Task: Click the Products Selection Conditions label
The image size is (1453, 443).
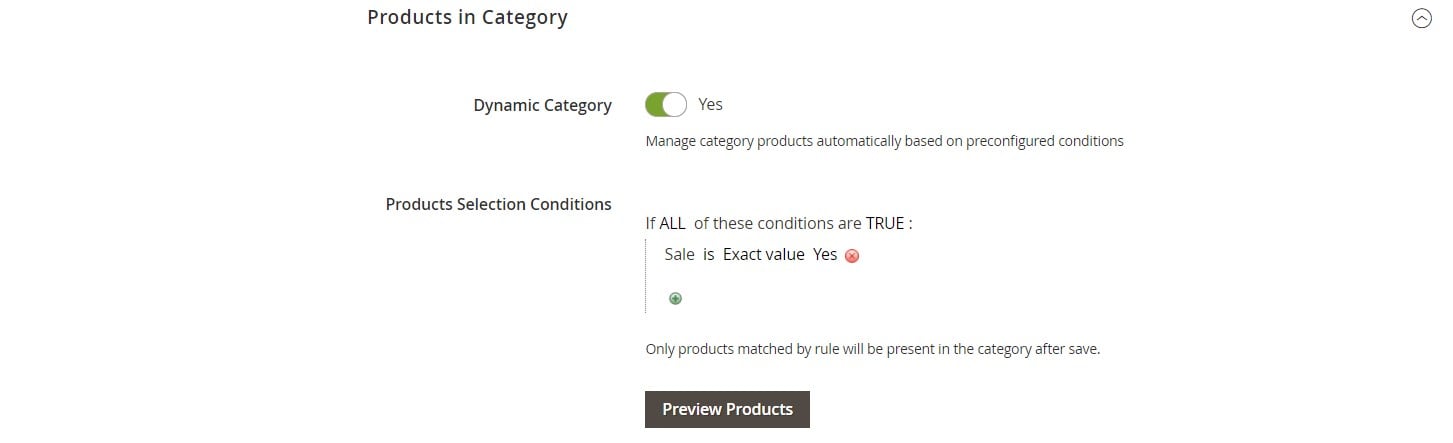Action: tap(498, 204)
